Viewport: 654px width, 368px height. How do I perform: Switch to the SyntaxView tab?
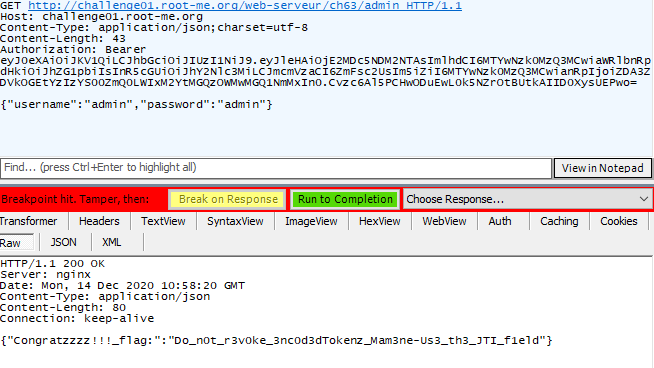tap(235, 221)
